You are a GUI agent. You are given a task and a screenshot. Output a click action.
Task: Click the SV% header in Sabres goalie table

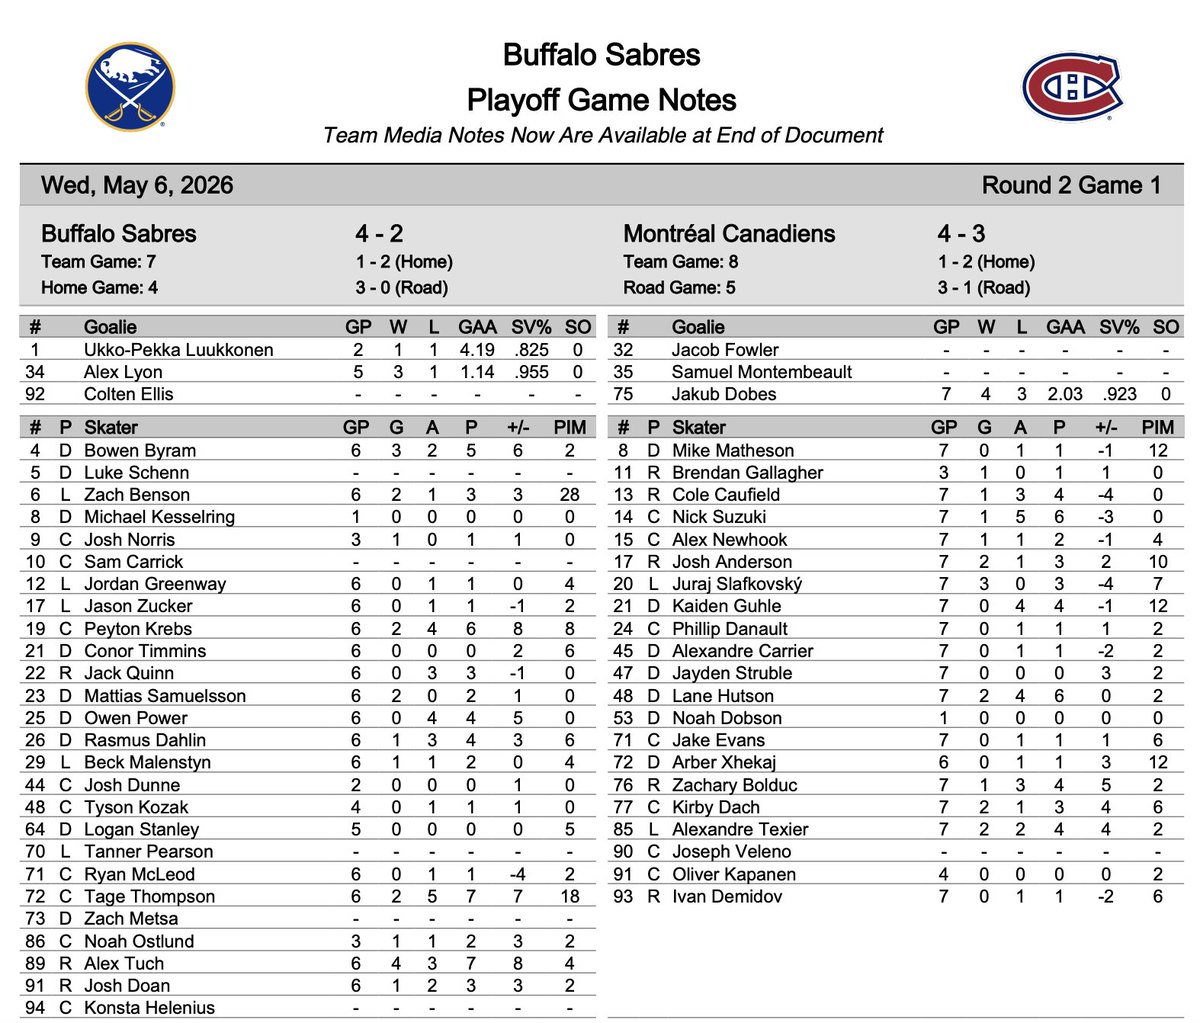[530, 327]
